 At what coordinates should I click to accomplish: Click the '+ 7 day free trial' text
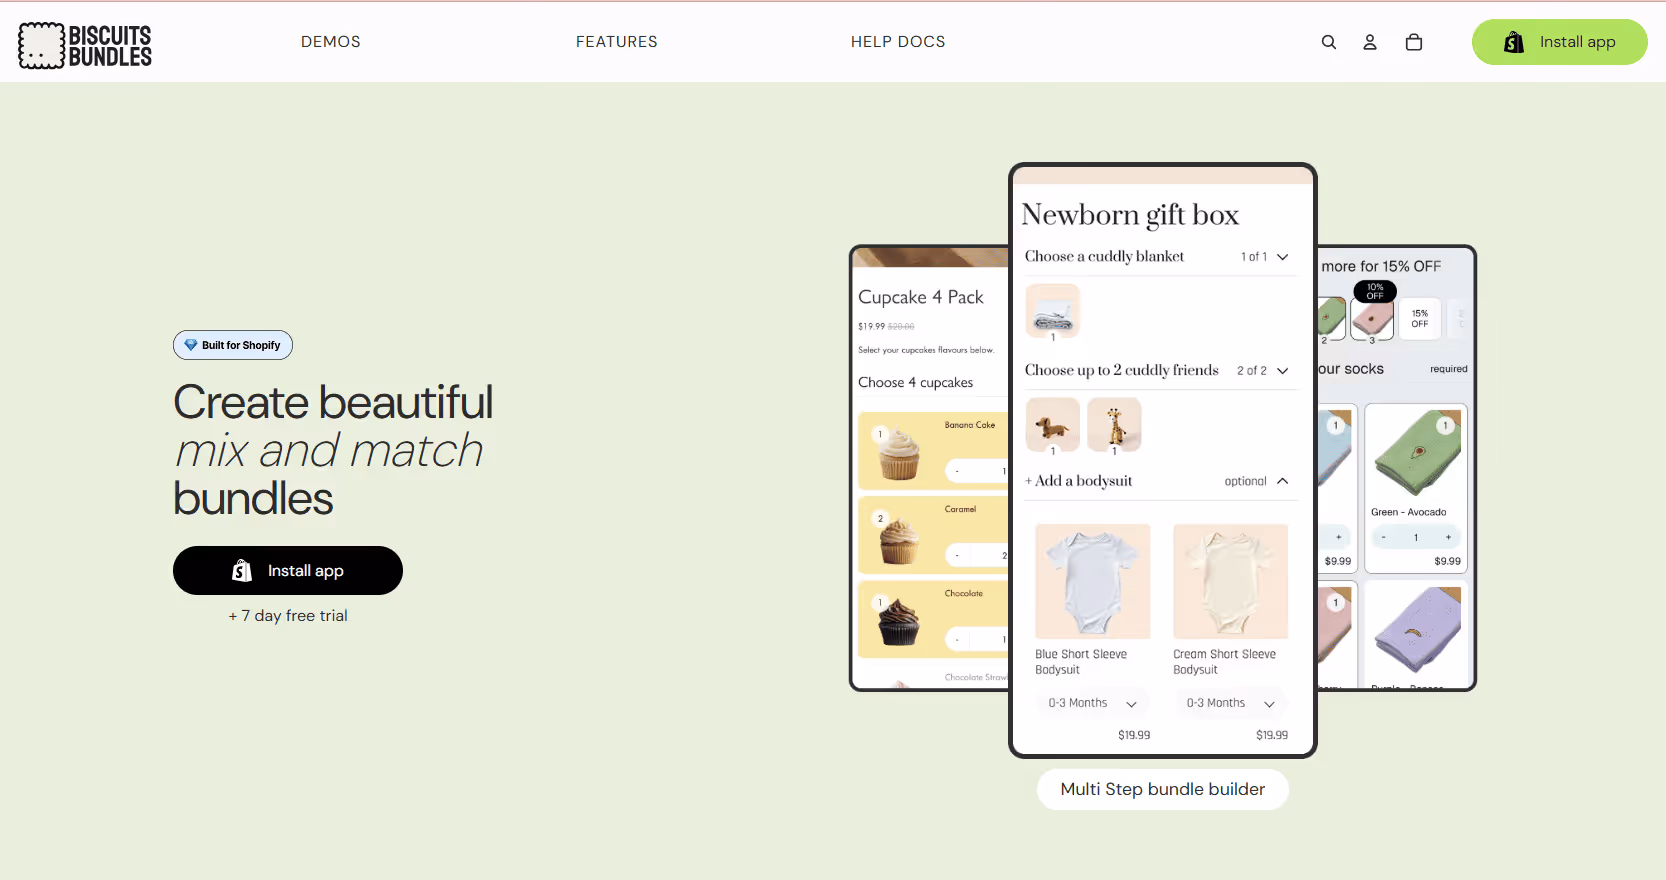click(x=288, y=616)
